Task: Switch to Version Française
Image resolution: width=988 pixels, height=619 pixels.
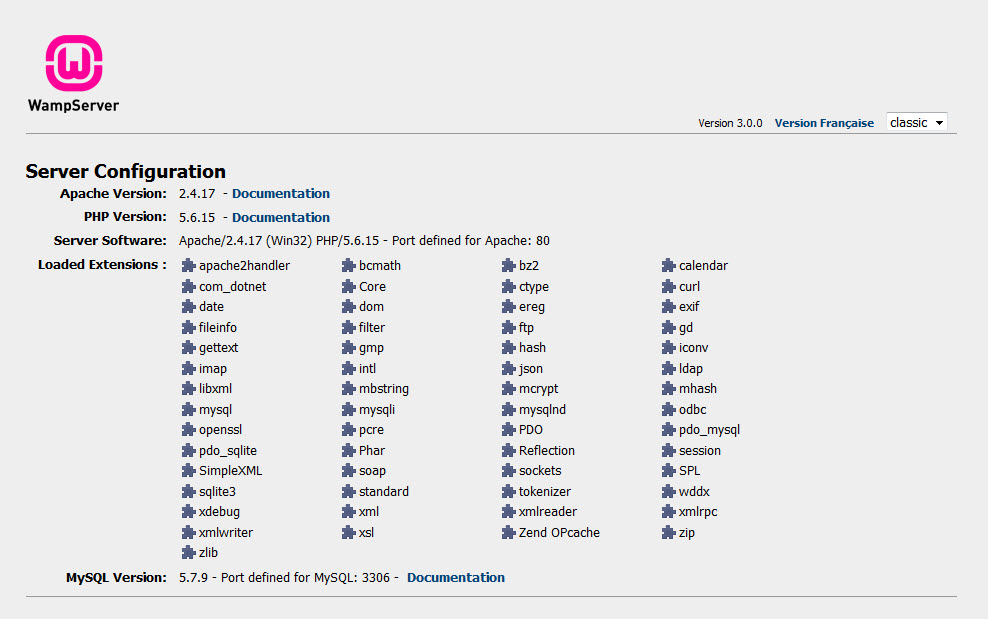Action: point(824,123)
